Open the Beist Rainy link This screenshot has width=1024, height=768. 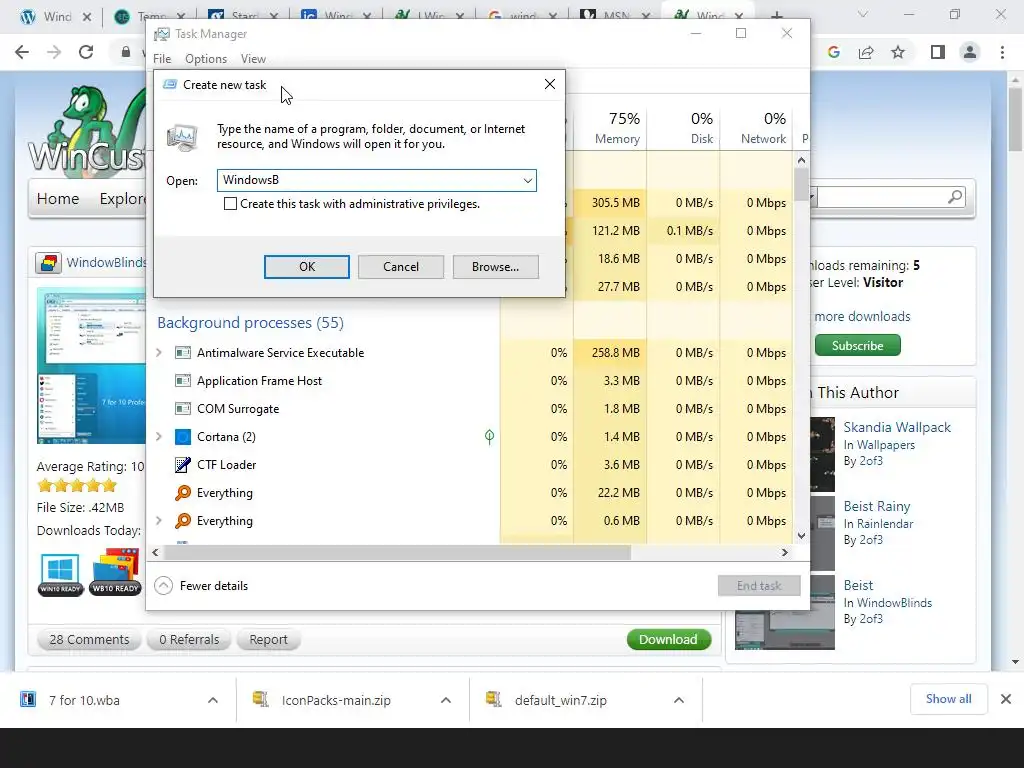pyautogui.click(x=876, y=506)
